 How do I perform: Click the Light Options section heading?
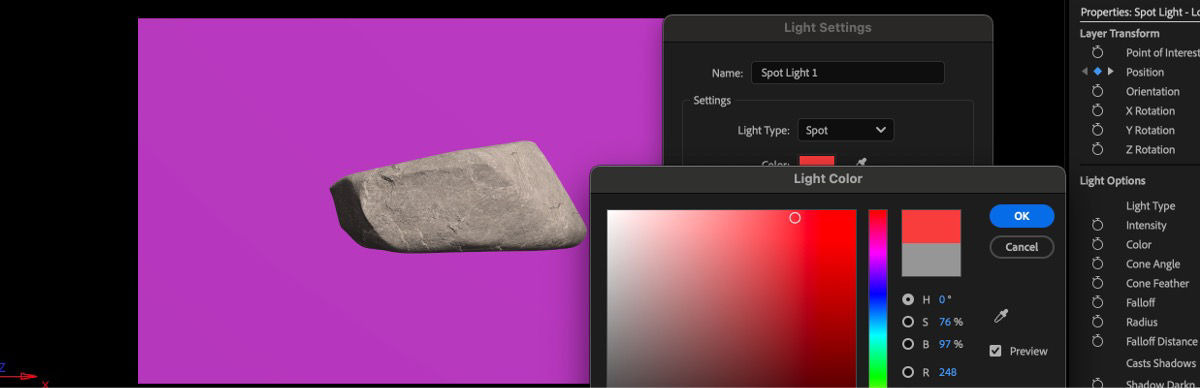(x=1112, y=181)
